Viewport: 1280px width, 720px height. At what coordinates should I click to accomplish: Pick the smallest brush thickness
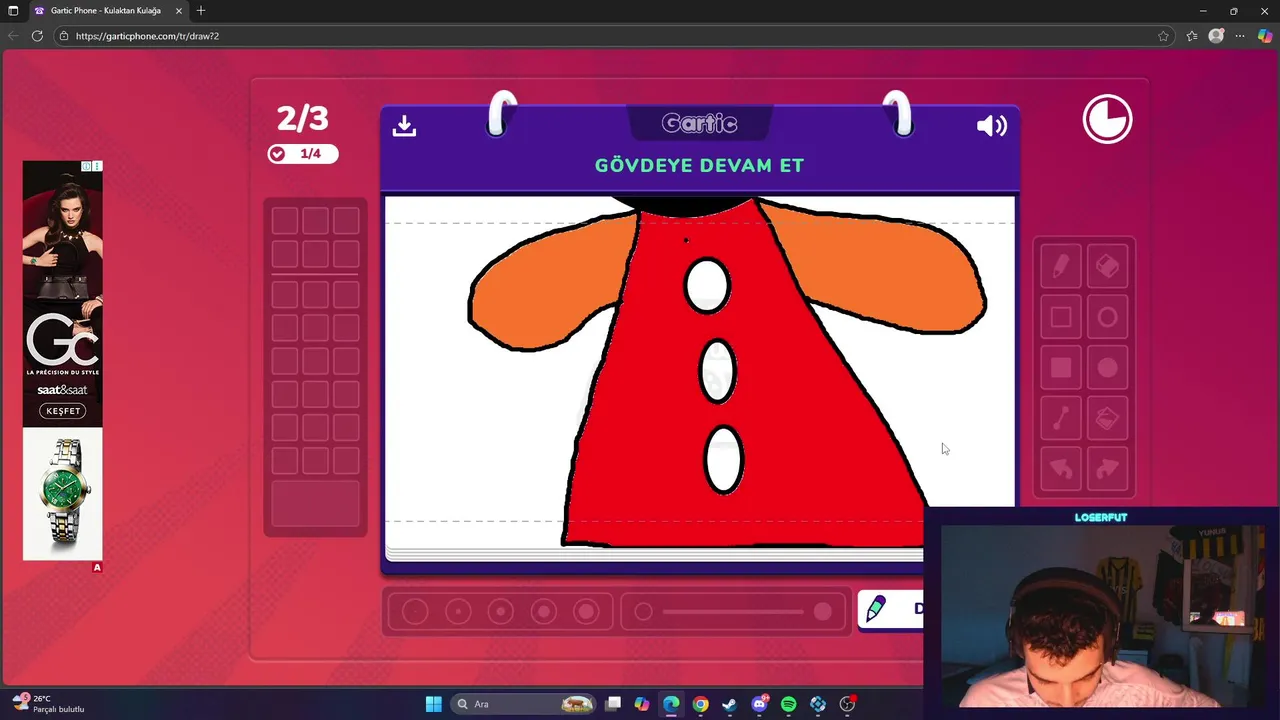click(415, 611)
